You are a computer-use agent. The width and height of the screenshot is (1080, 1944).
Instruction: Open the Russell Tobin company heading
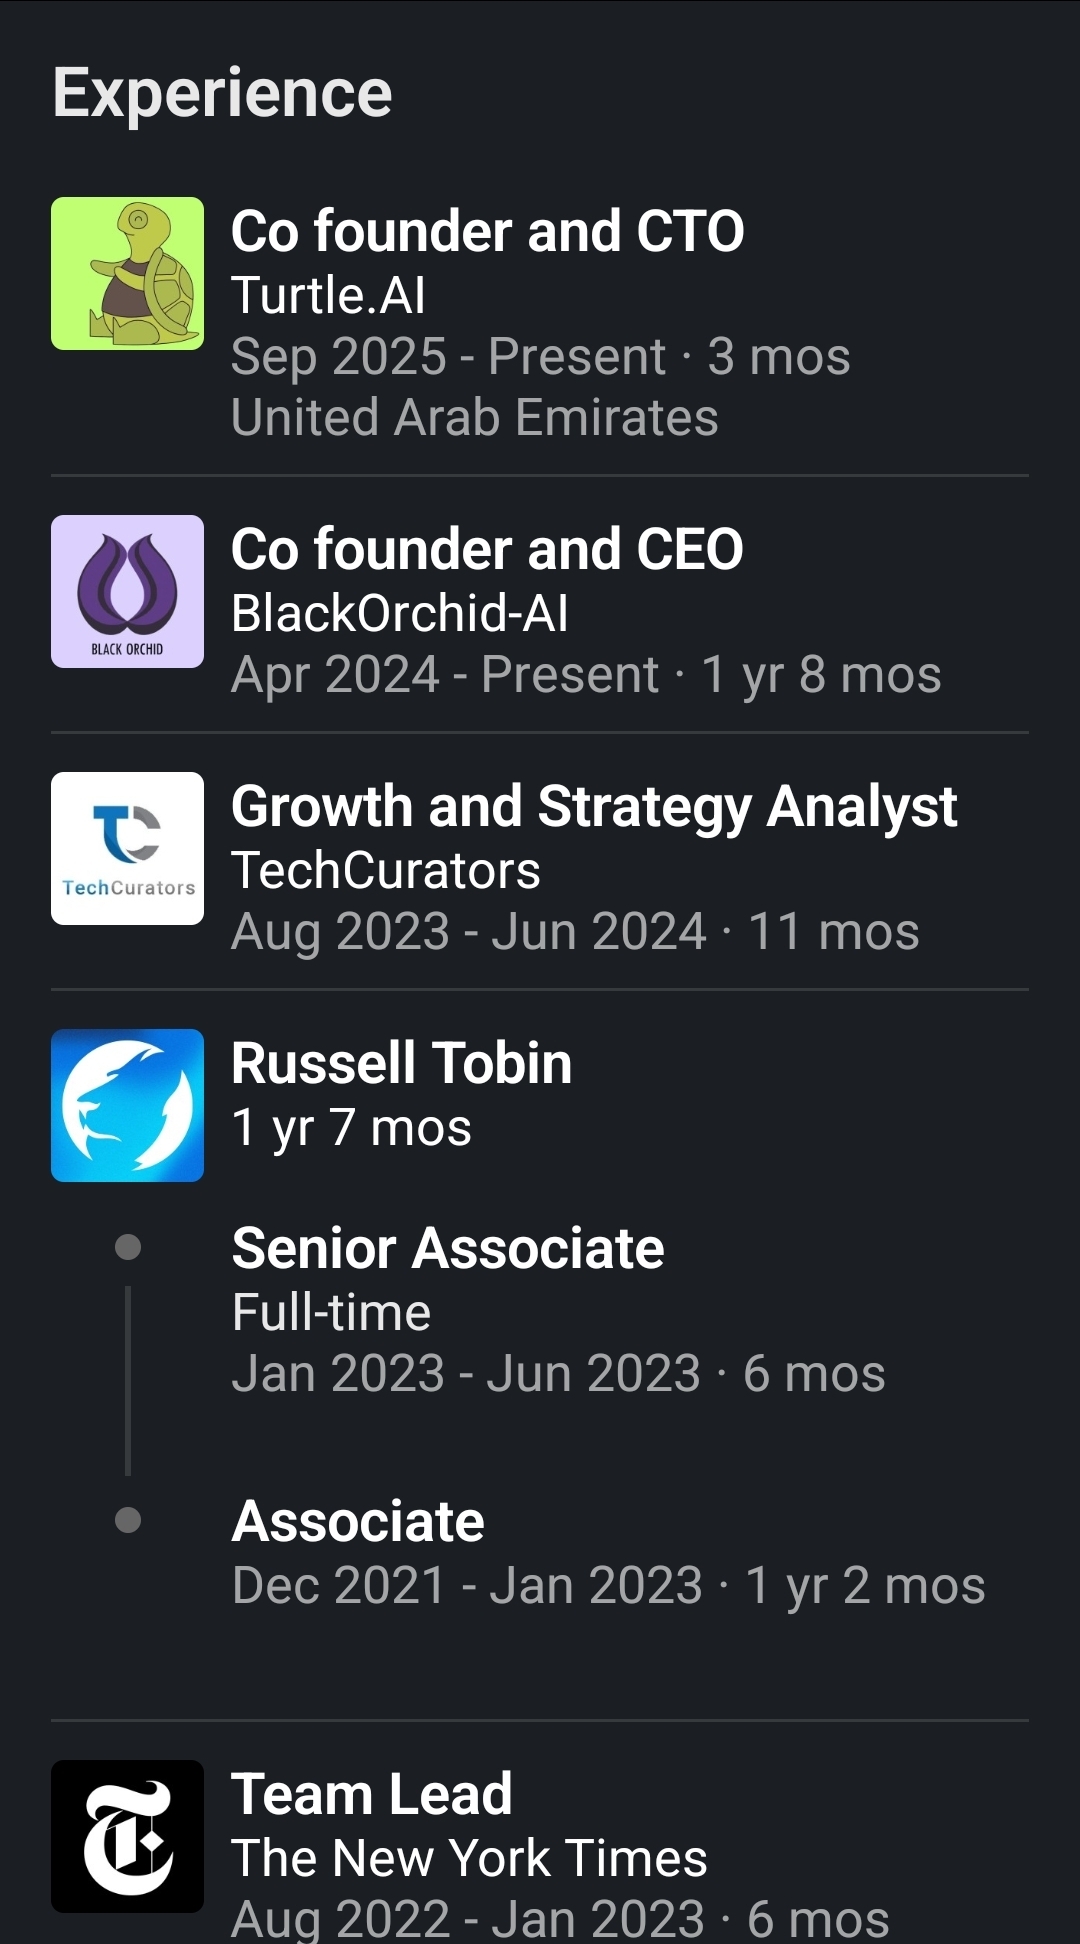401,1063
